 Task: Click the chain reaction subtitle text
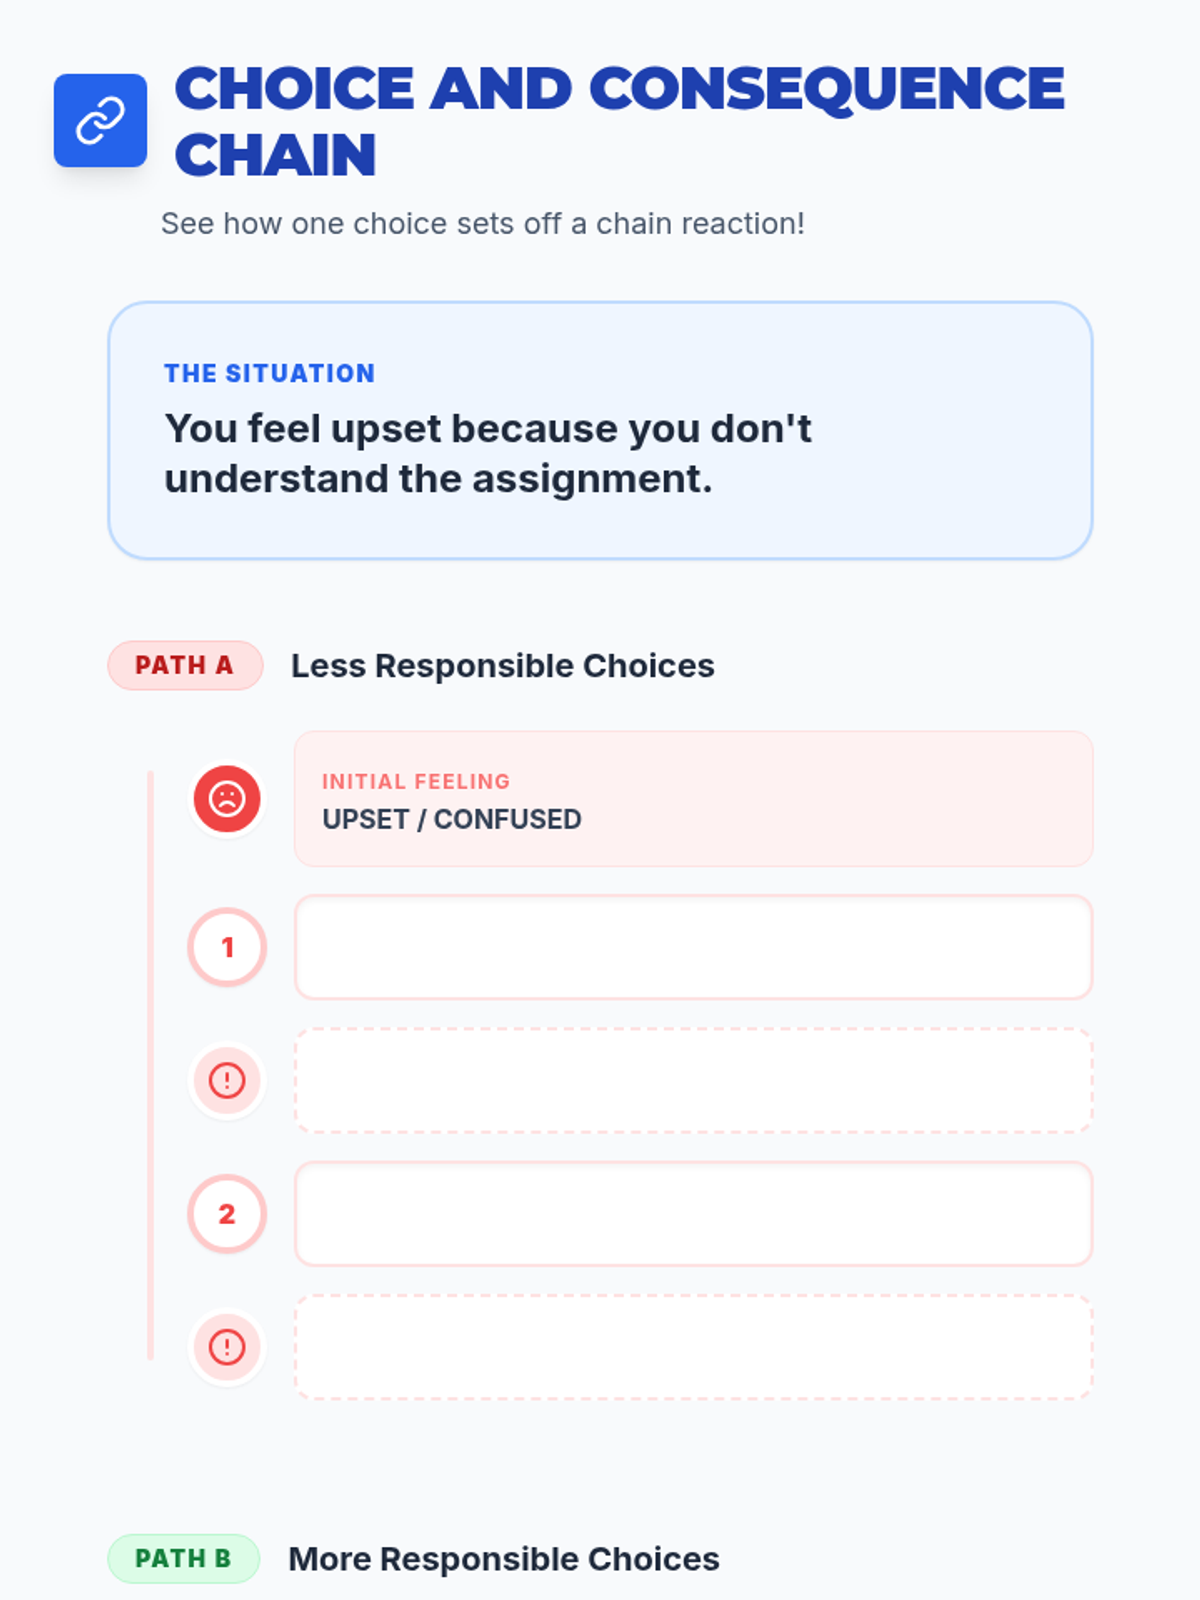[x=483, y=223]
